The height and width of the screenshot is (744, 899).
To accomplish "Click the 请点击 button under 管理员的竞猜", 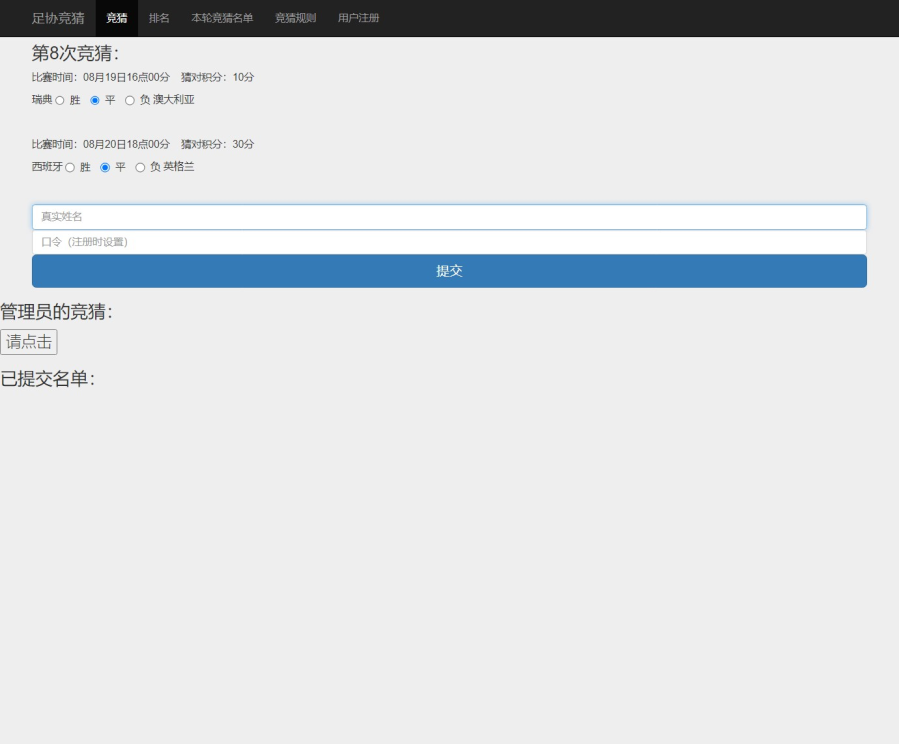I will (29, 342).
